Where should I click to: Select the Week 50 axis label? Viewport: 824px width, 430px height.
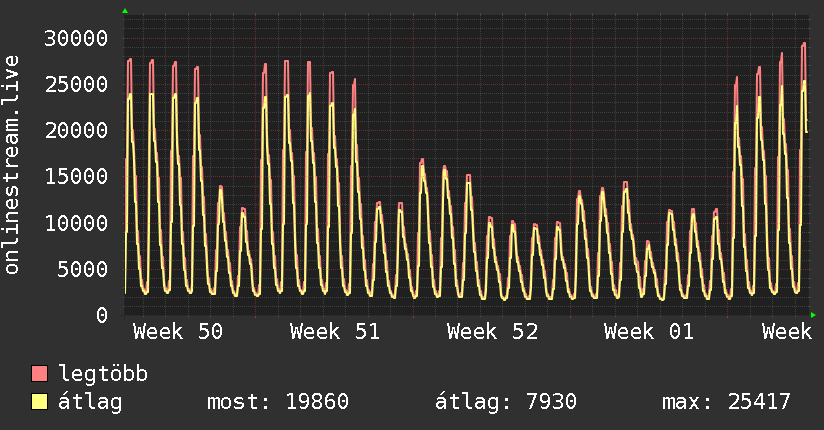coord(178,332)
